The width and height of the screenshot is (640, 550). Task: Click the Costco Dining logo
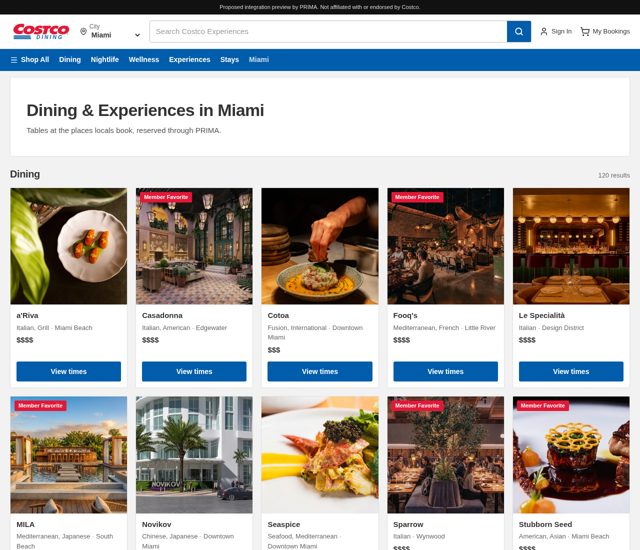pos(41,31)
